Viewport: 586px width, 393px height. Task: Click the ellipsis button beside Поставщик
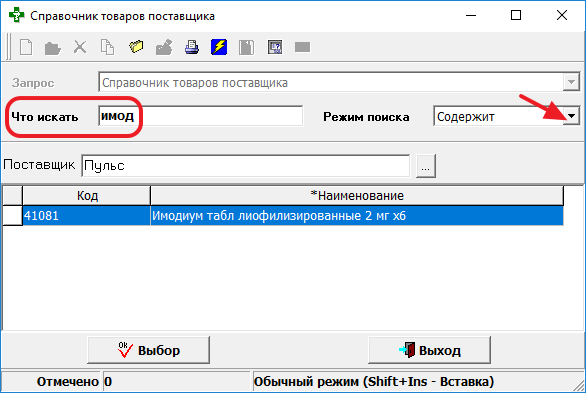(426, 166)
